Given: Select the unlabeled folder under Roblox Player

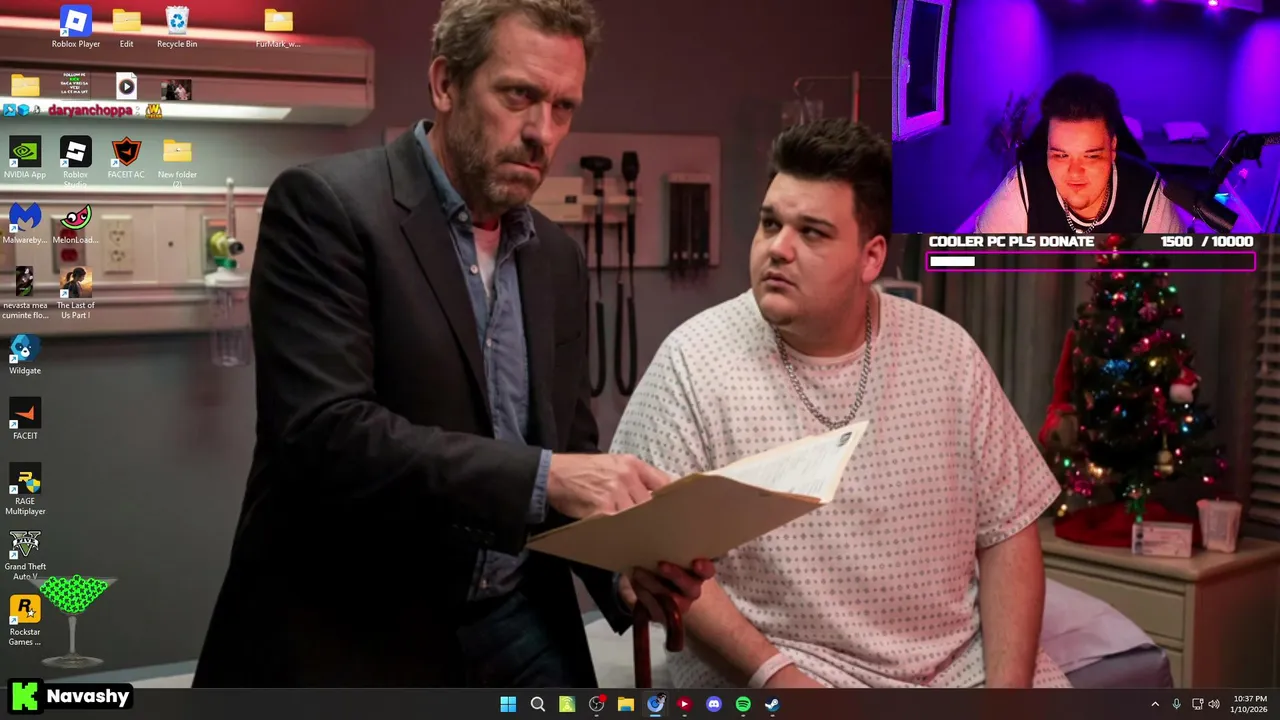Looking at the screenshot, I should click(25, 86).
